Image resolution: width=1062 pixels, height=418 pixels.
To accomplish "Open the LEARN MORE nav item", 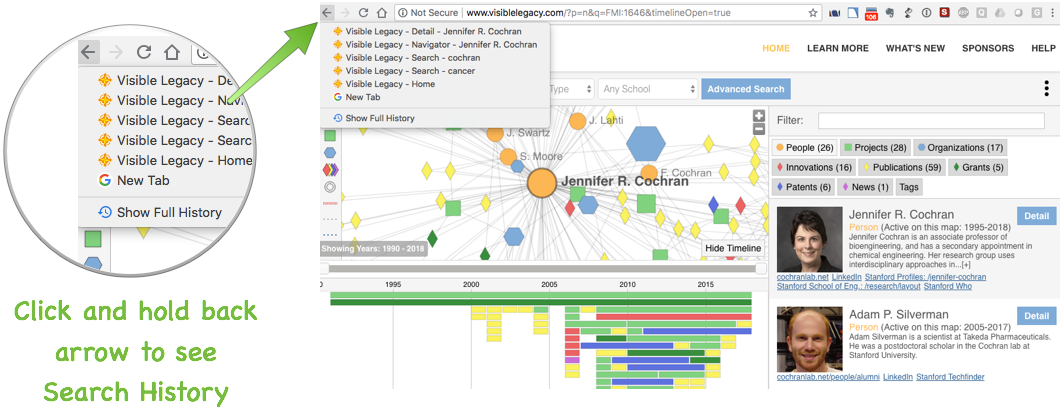I will 838,48.
